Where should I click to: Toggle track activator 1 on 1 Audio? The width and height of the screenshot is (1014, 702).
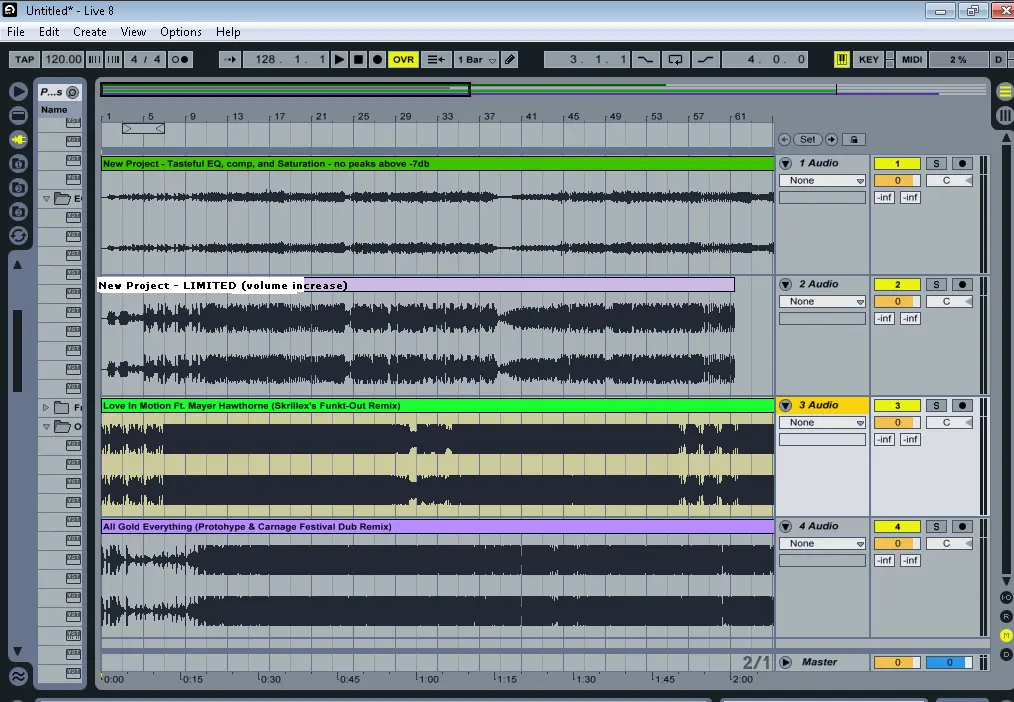click(x=897, y=164)
